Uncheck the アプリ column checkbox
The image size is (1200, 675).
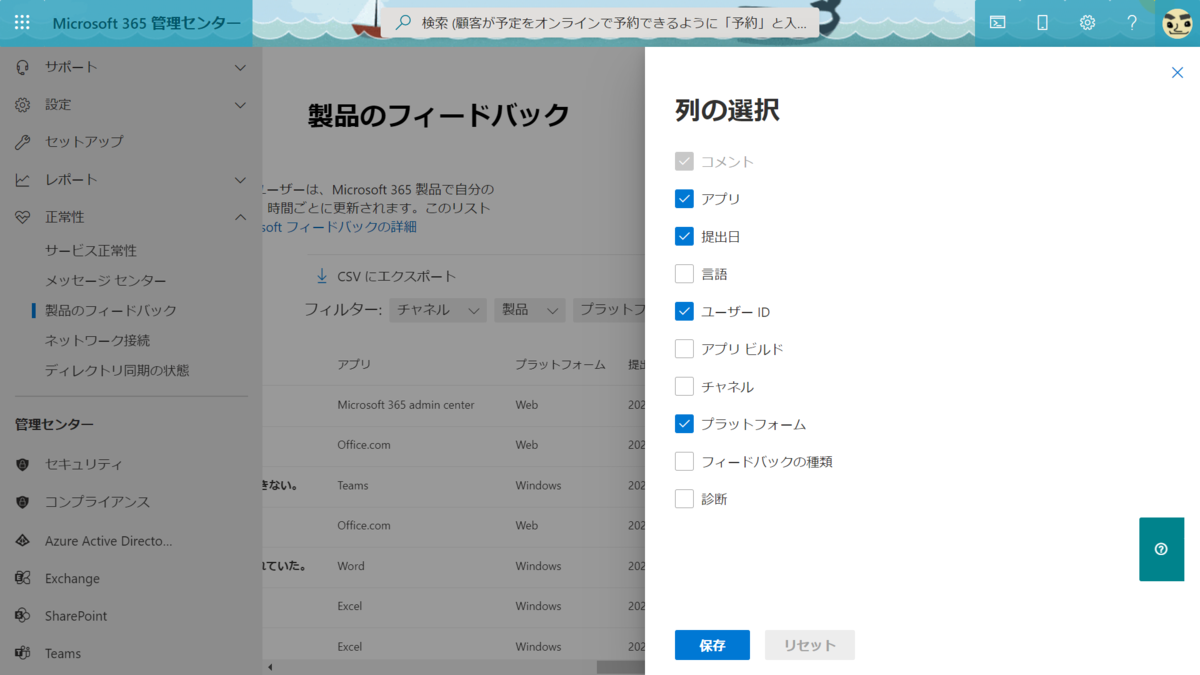[684, 199]
